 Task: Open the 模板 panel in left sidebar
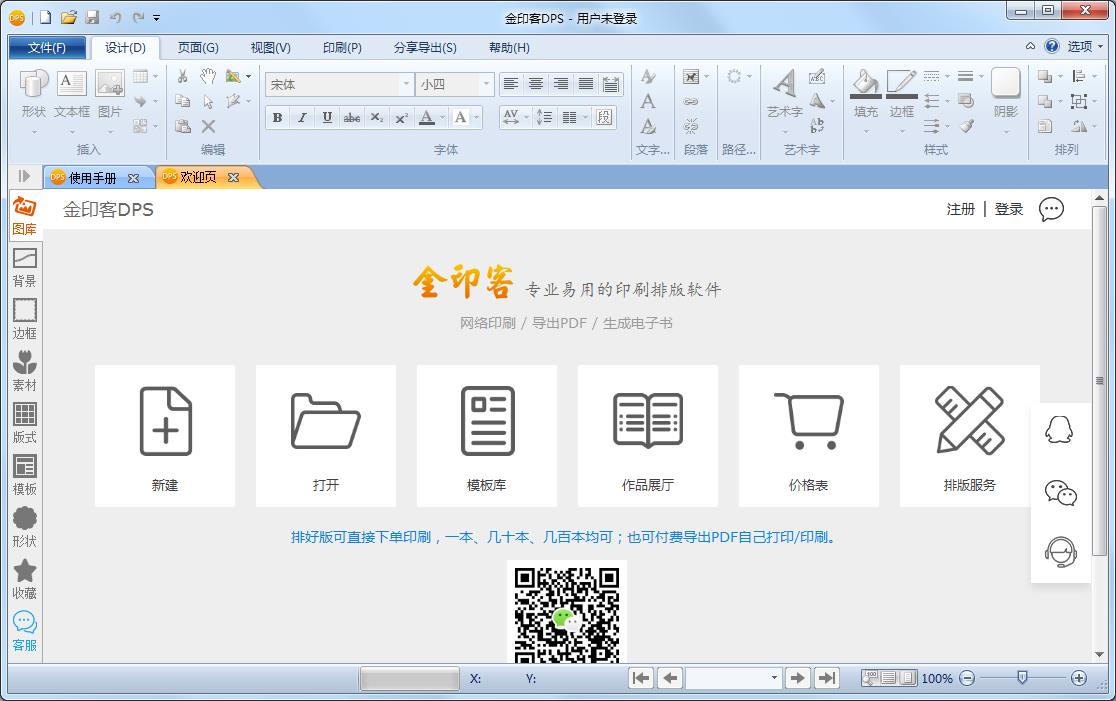24,473
